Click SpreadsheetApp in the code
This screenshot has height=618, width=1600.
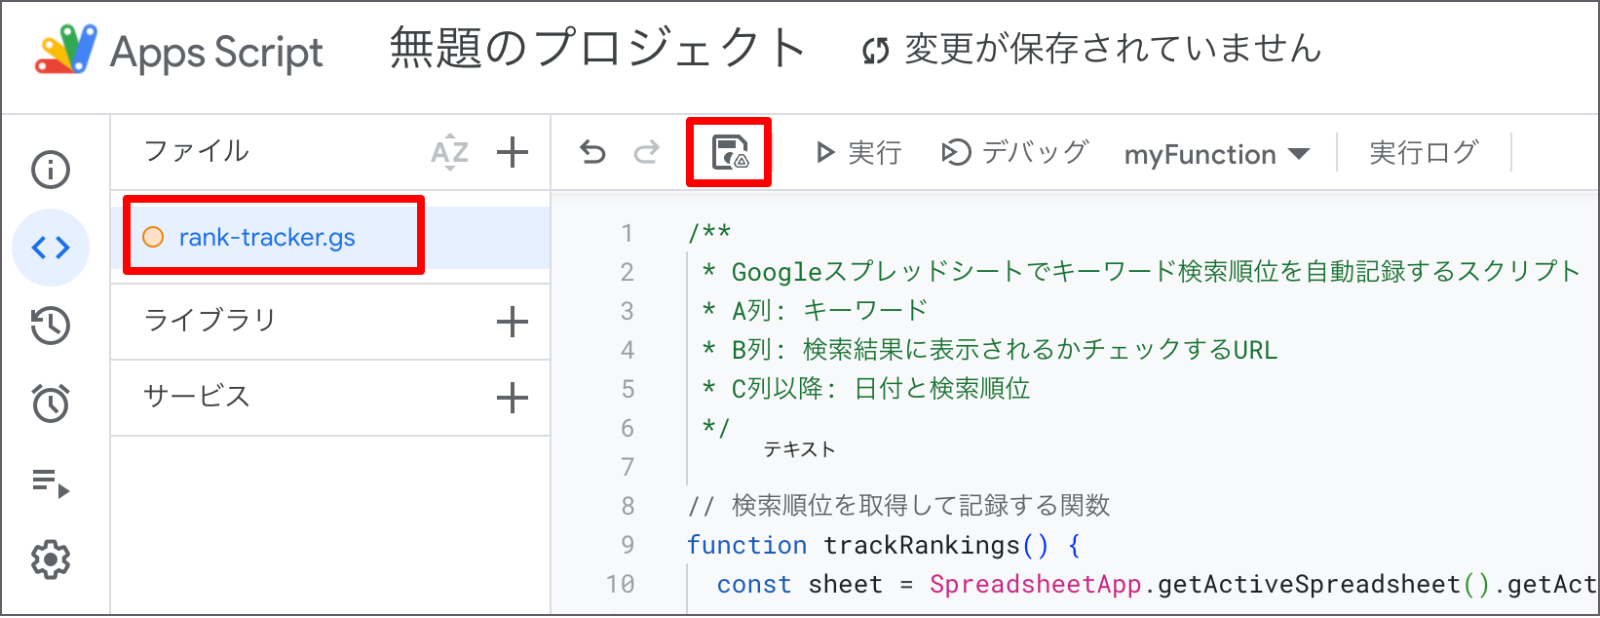coord(1035,584)
